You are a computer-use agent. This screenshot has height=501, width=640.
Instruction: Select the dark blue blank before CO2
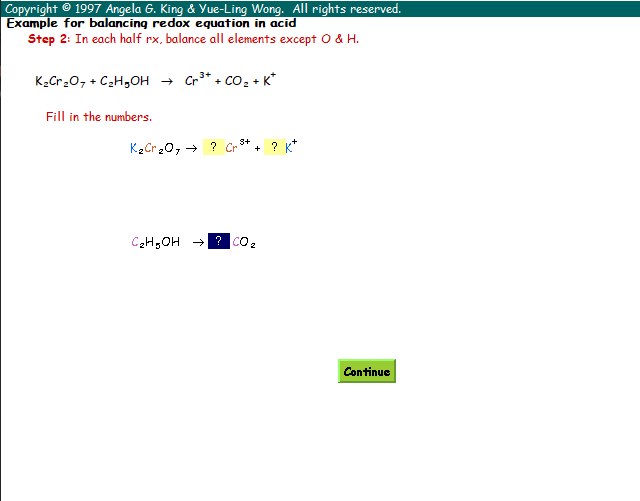(219, 241)
